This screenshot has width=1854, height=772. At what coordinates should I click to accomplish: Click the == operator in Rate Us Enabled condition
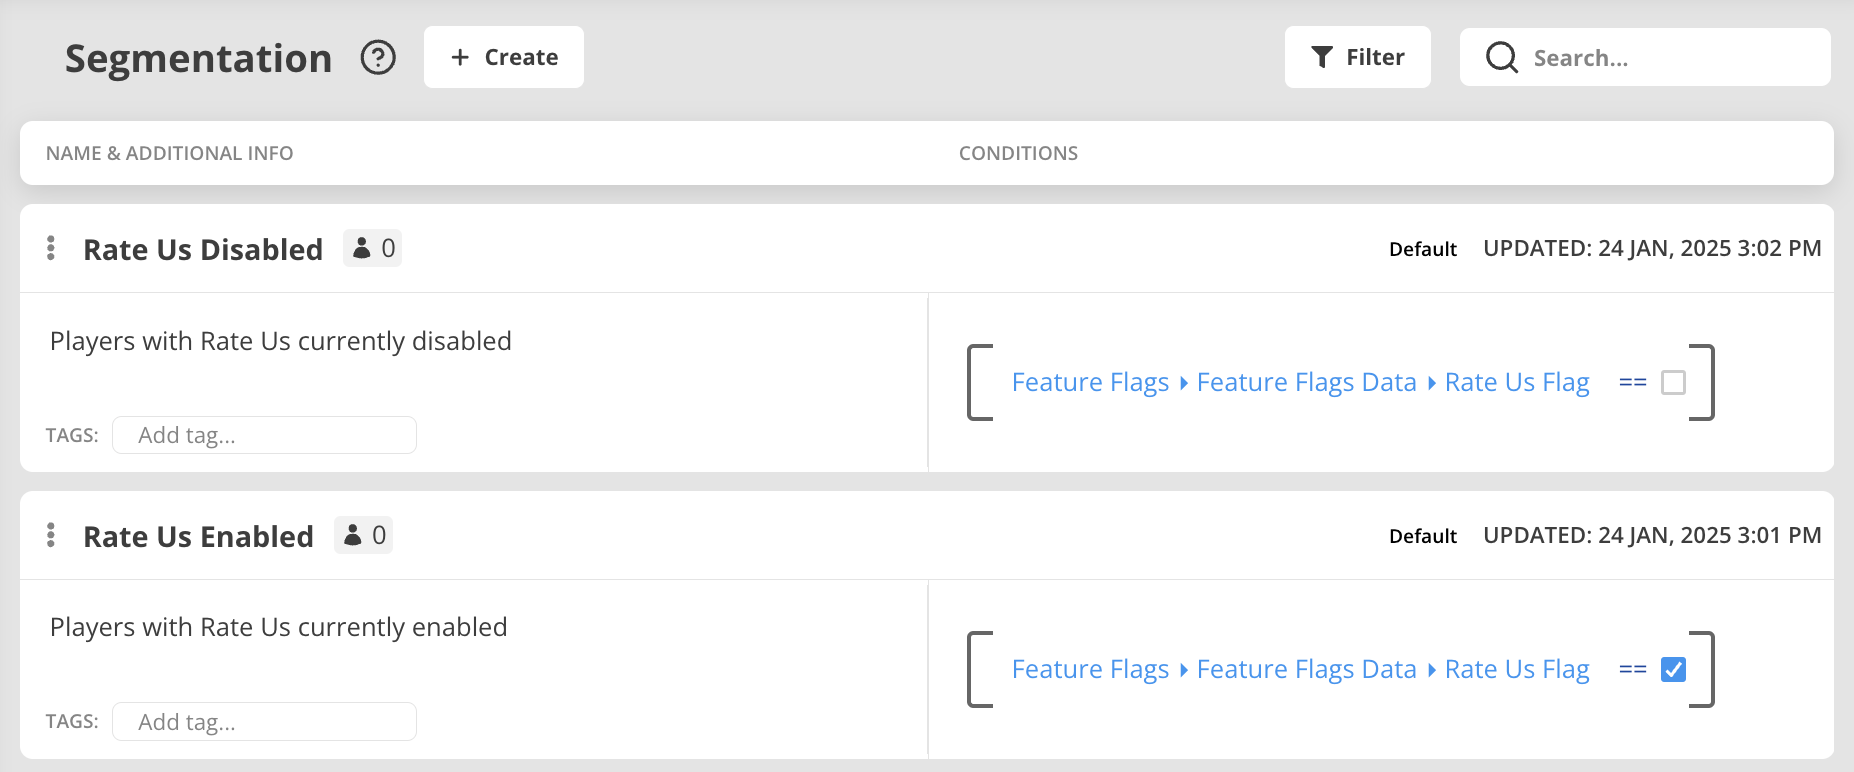[1632, 669]
